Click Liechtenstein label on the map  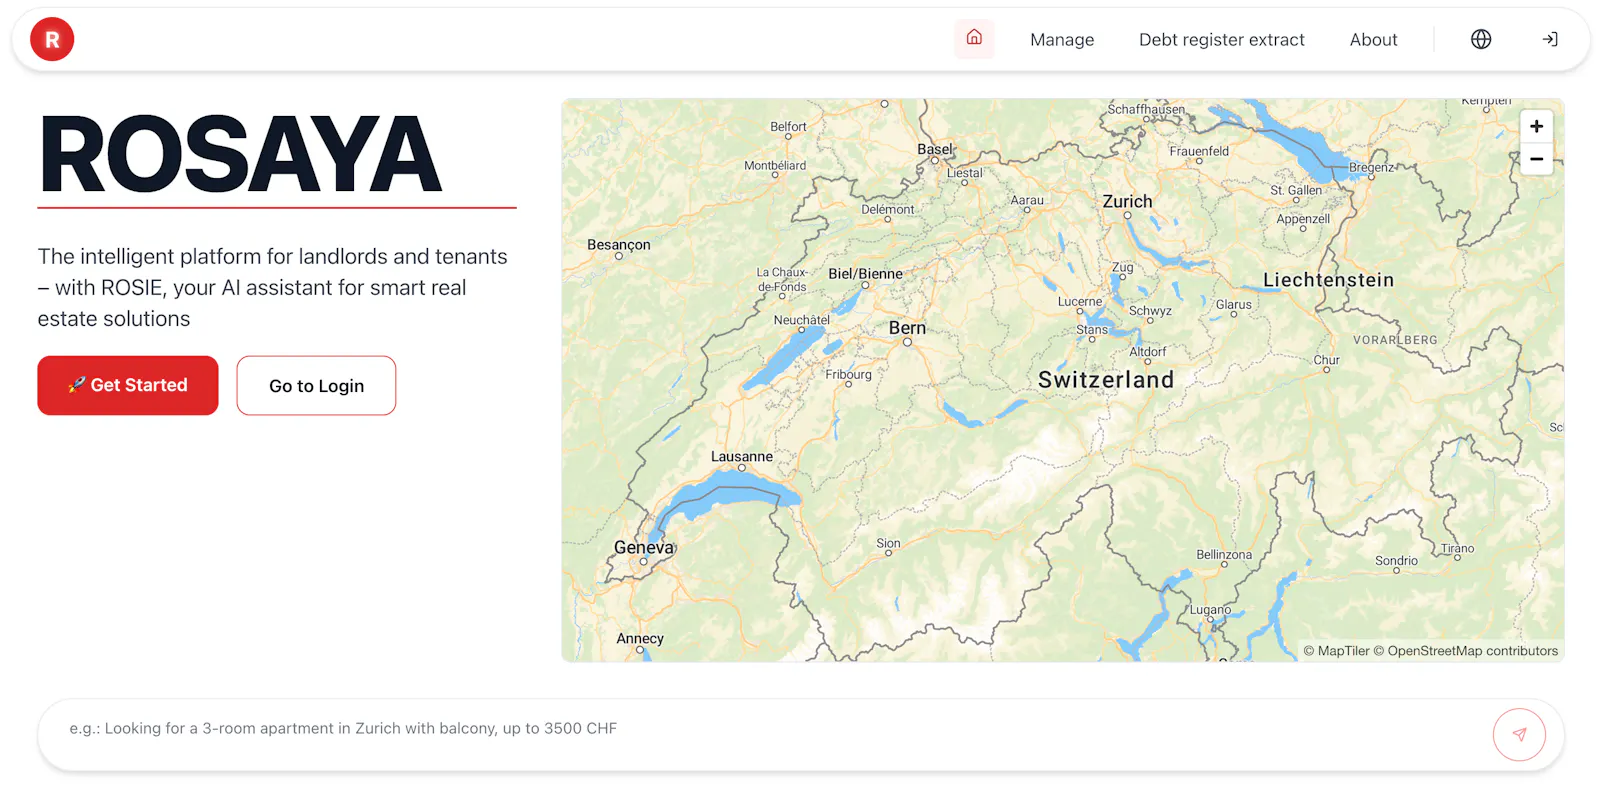1328,280
